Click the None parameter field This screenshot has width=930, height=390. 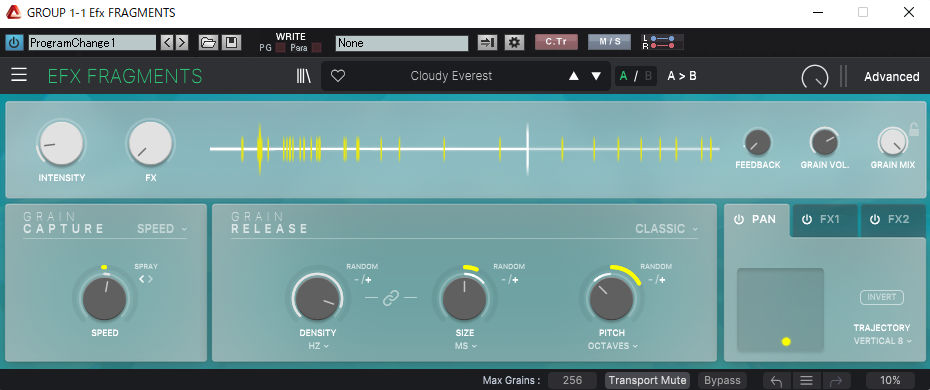click(x=402, y=43)
